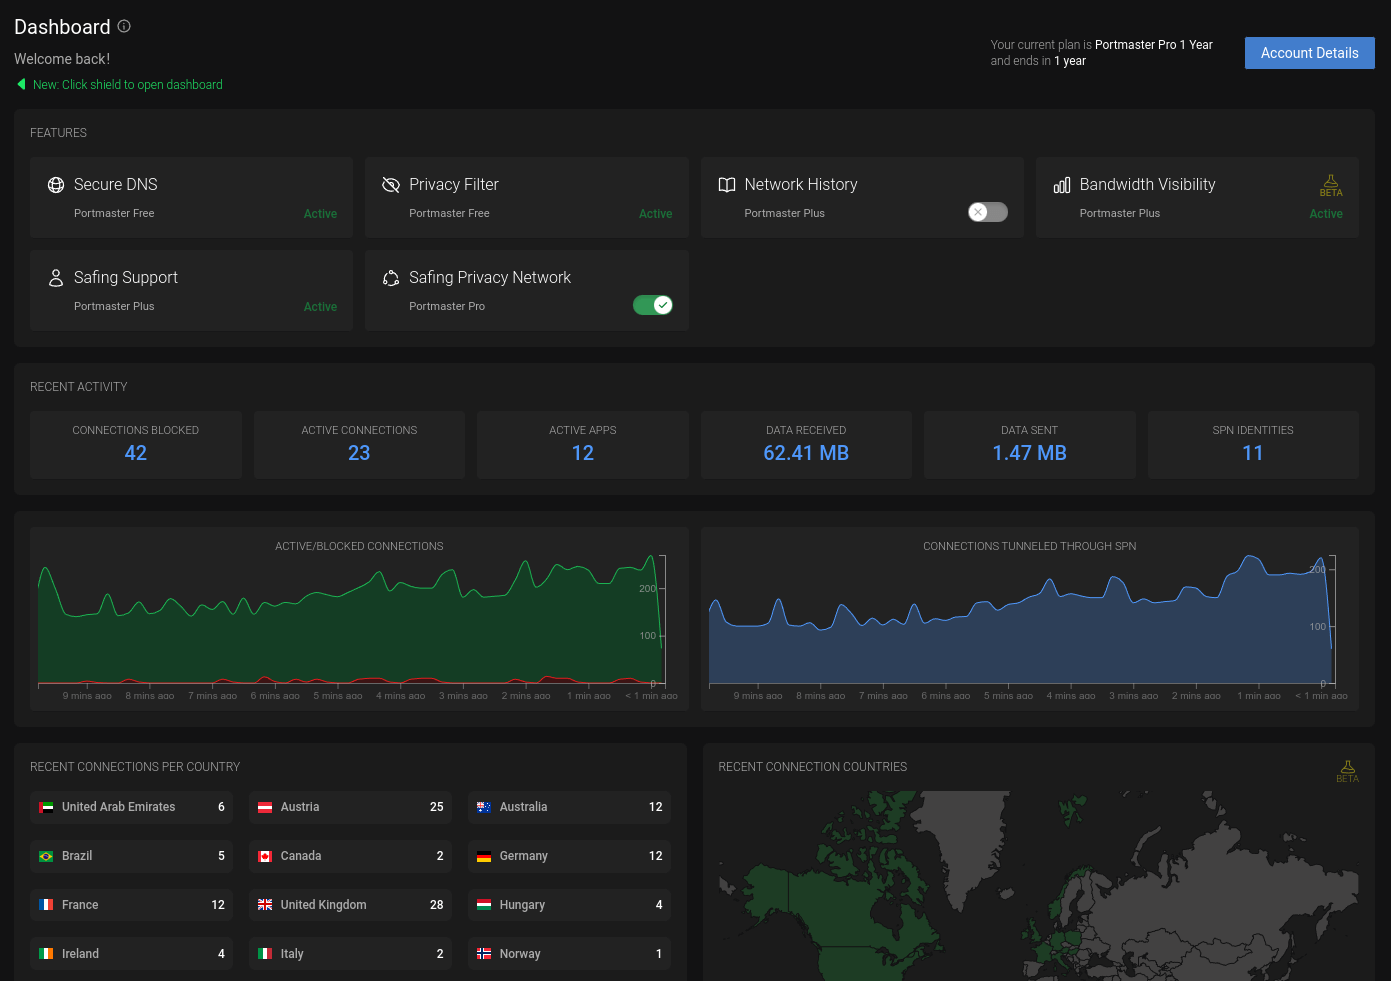Click the Bandwidth Visibility bar chart icon
The width and height of the screenshot is (1391, 981).
tap(1062, 185)
